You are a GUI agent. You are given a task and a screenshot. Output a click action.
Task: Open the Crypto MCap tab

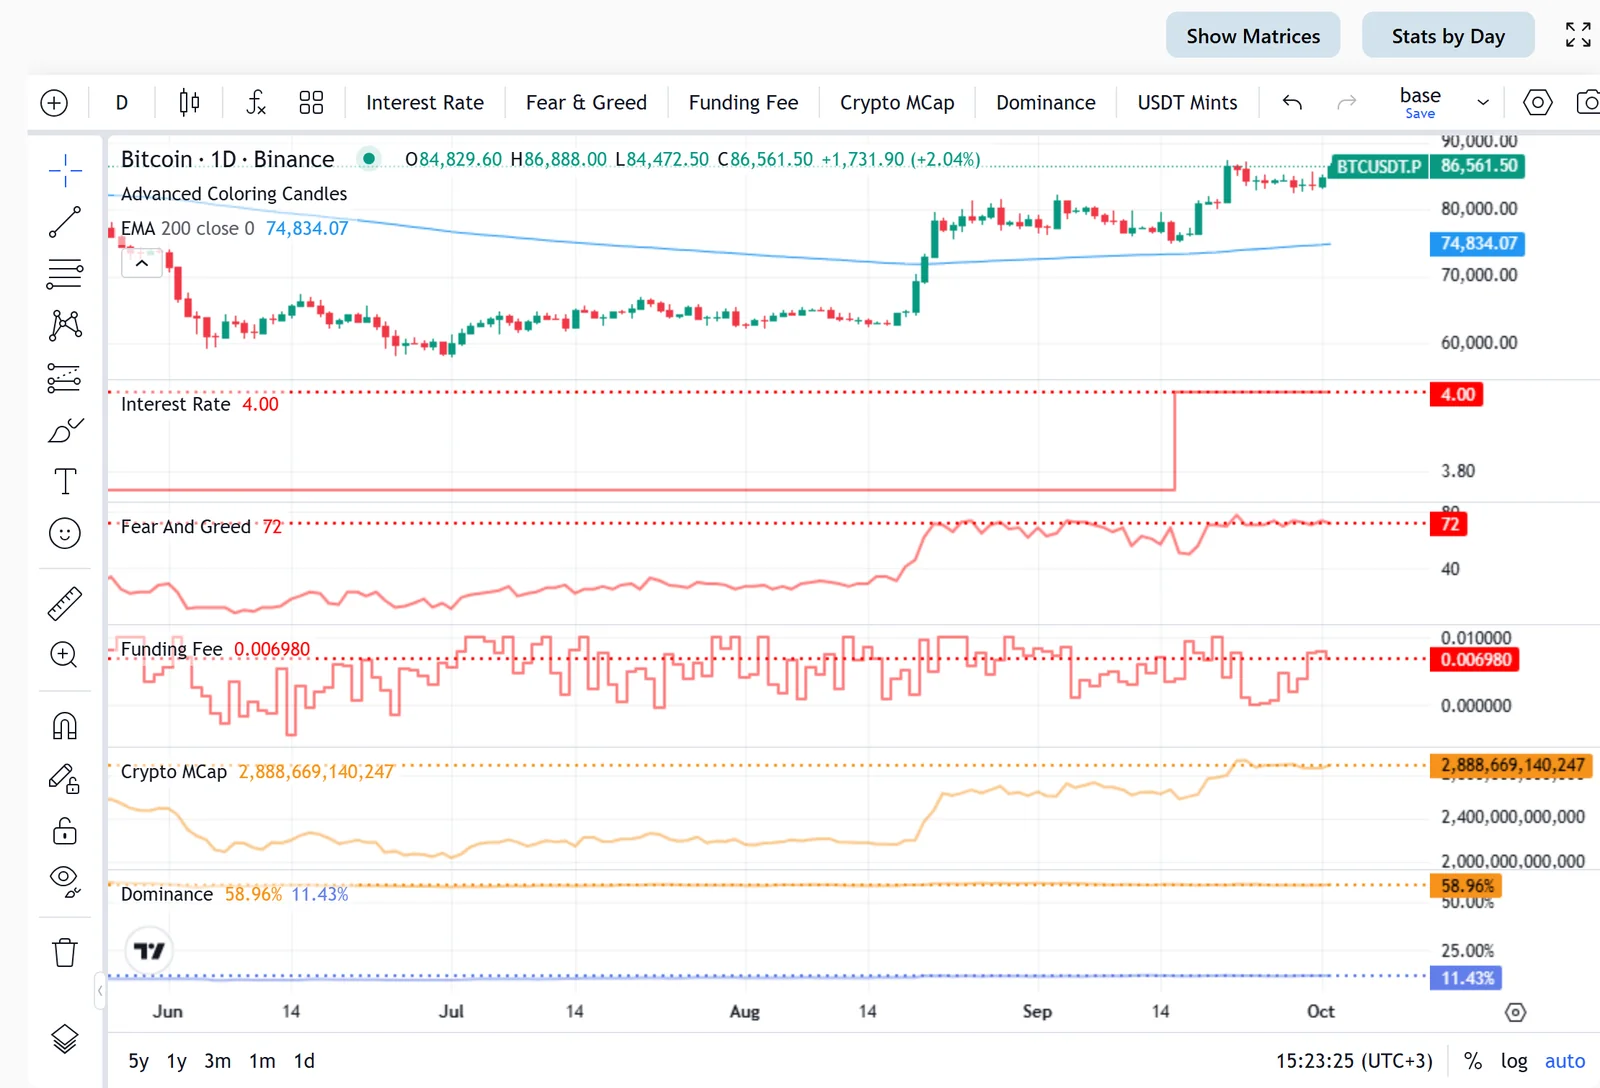coord(897,102)
